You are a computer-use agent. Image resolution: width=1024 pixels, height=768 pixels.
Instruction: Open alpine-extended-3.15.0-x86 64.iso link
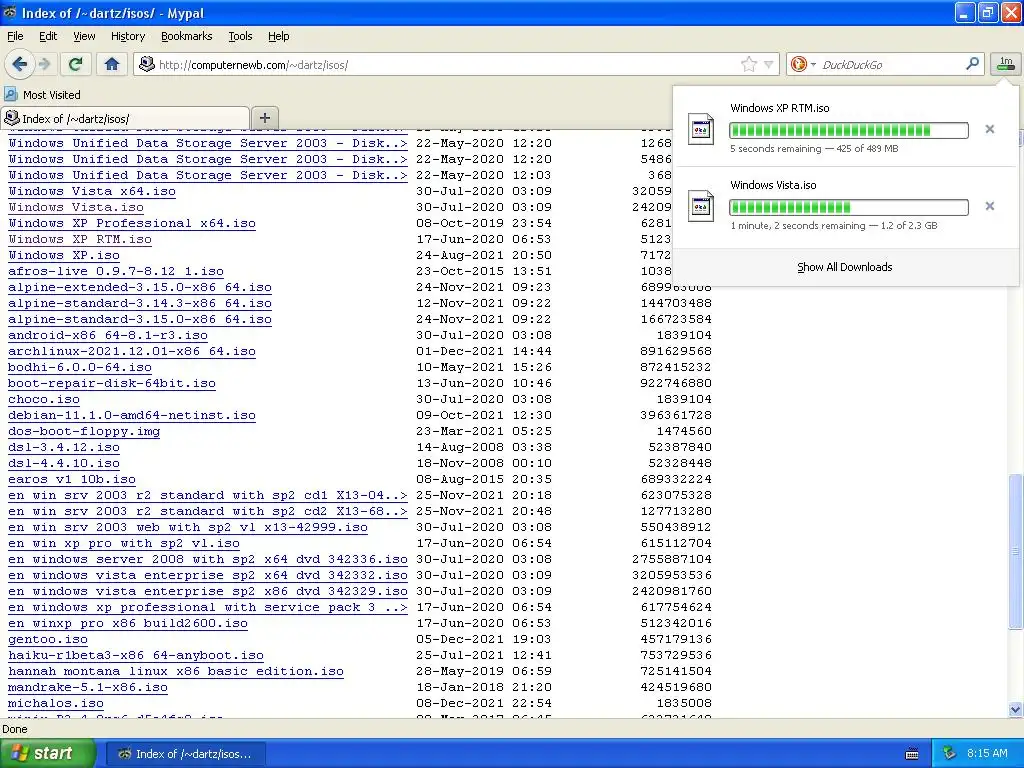pos(140,287)
